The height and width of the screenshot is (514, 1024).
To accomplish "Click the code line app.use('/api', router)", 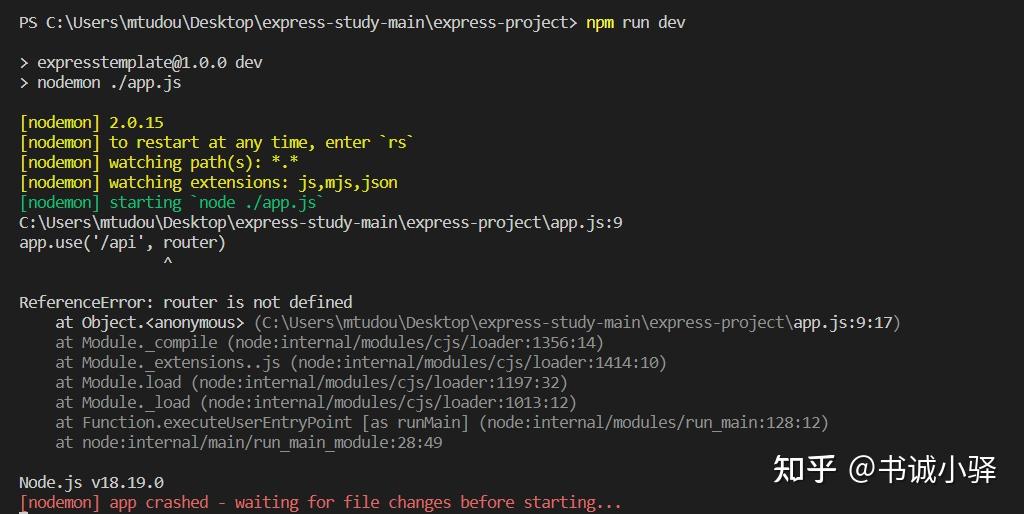I will (122, 243).
